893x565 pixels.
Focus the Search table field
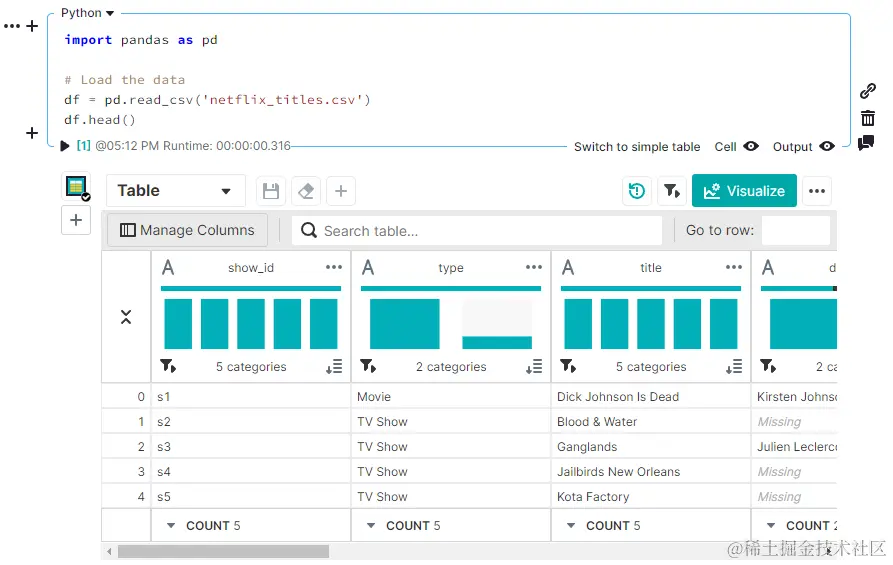click(477, 231)
